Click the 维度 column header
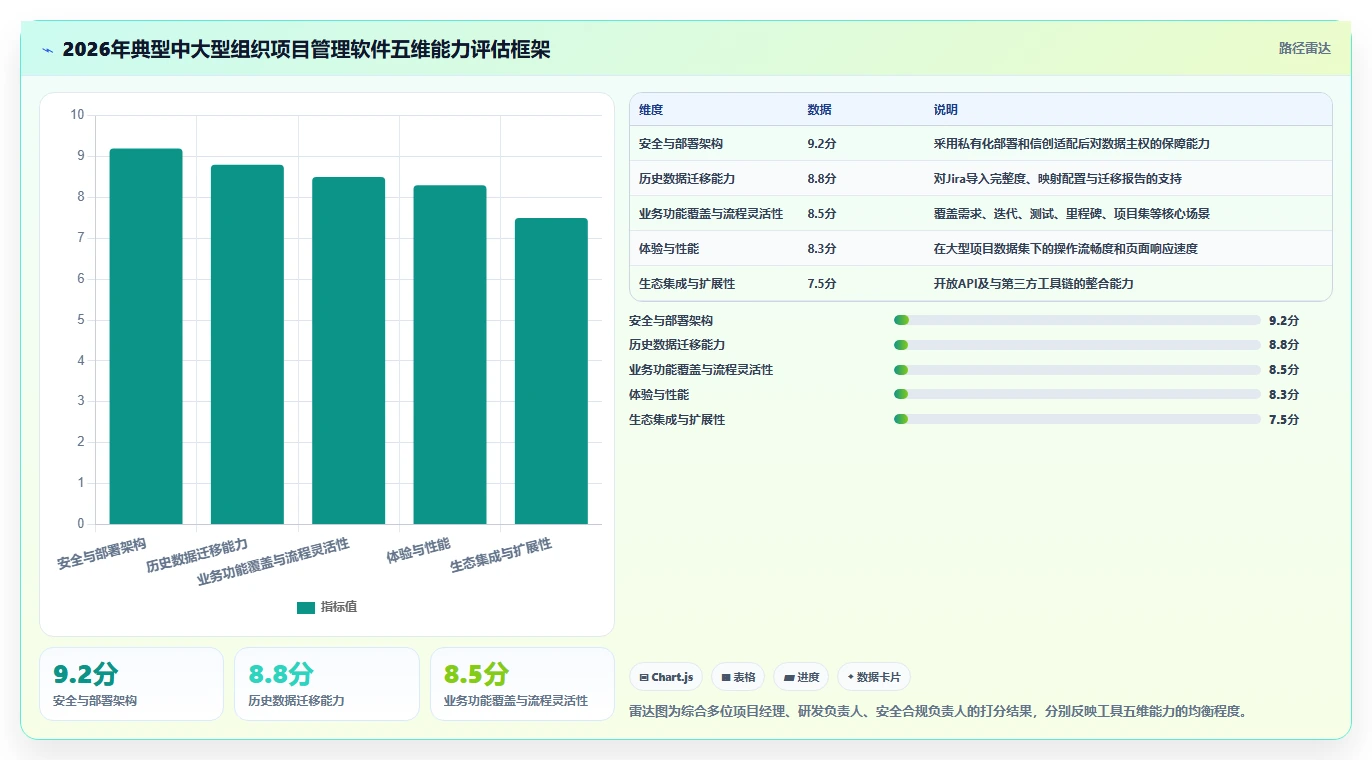Viewport: 1372px width, 760px height. click(x=651, y=110)
